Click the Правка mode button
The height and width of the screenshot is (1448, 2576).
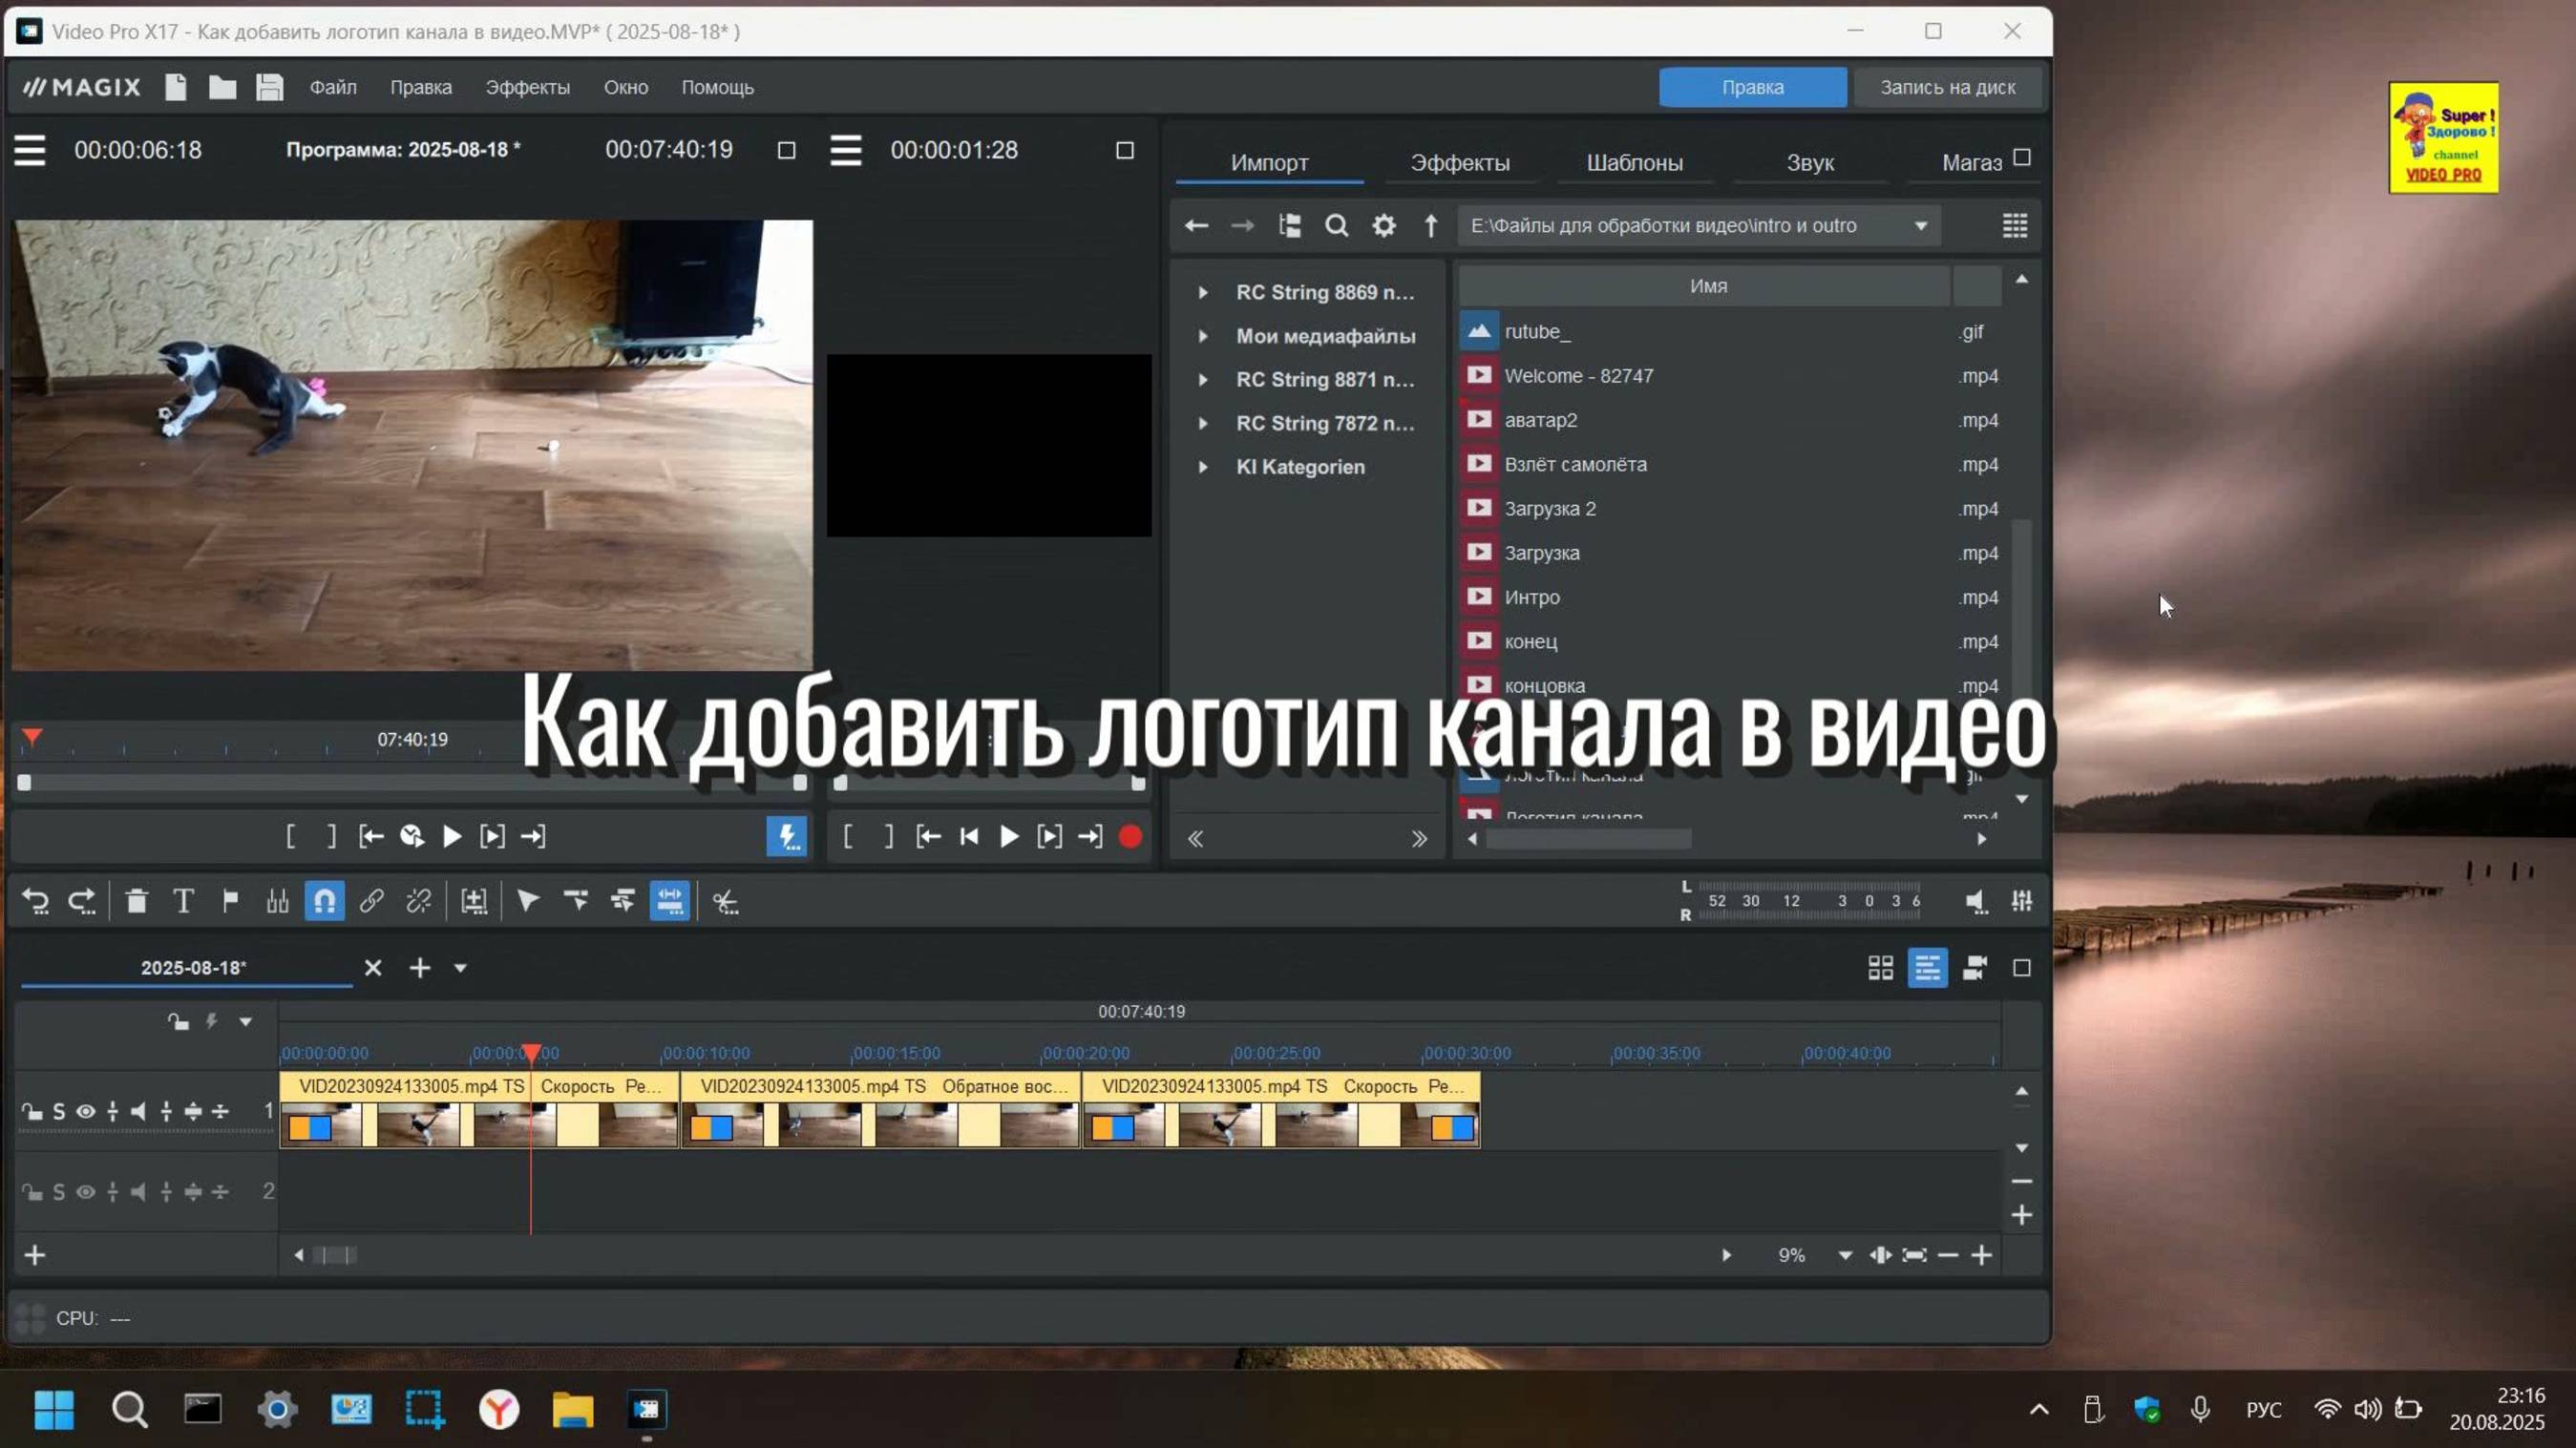(1752, 87)
